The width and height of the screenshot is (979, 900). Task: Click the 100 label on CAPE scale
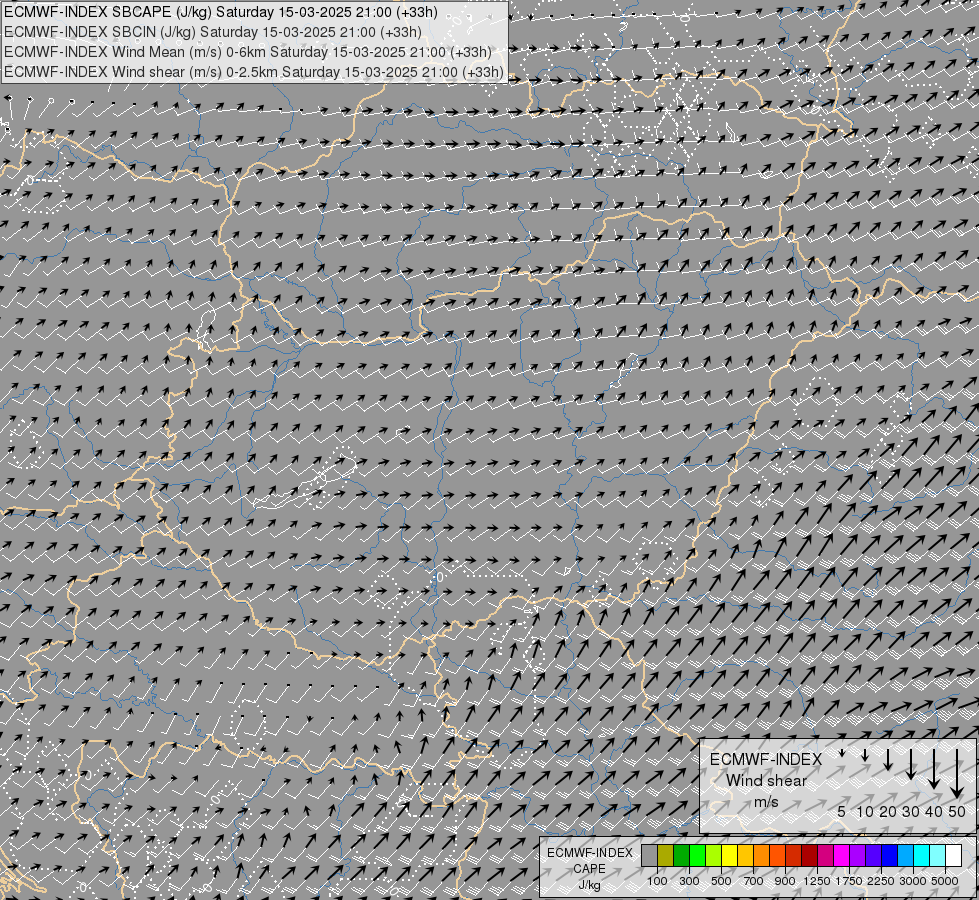[657, 881]
